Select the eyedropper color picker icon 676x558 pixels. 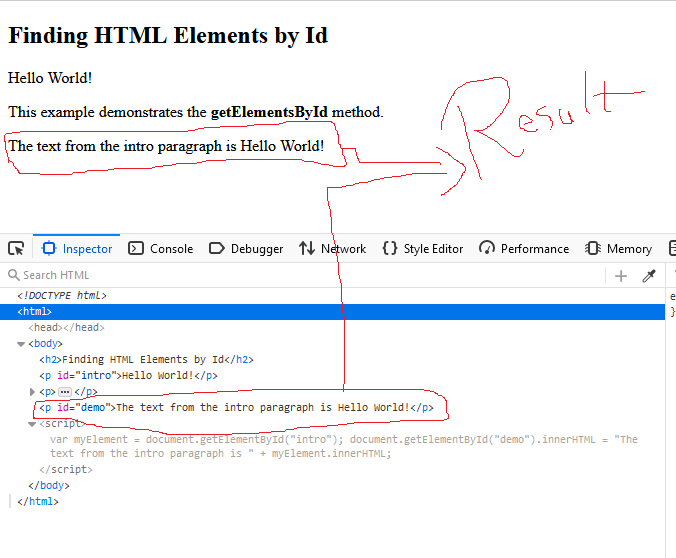coord(649,276)
